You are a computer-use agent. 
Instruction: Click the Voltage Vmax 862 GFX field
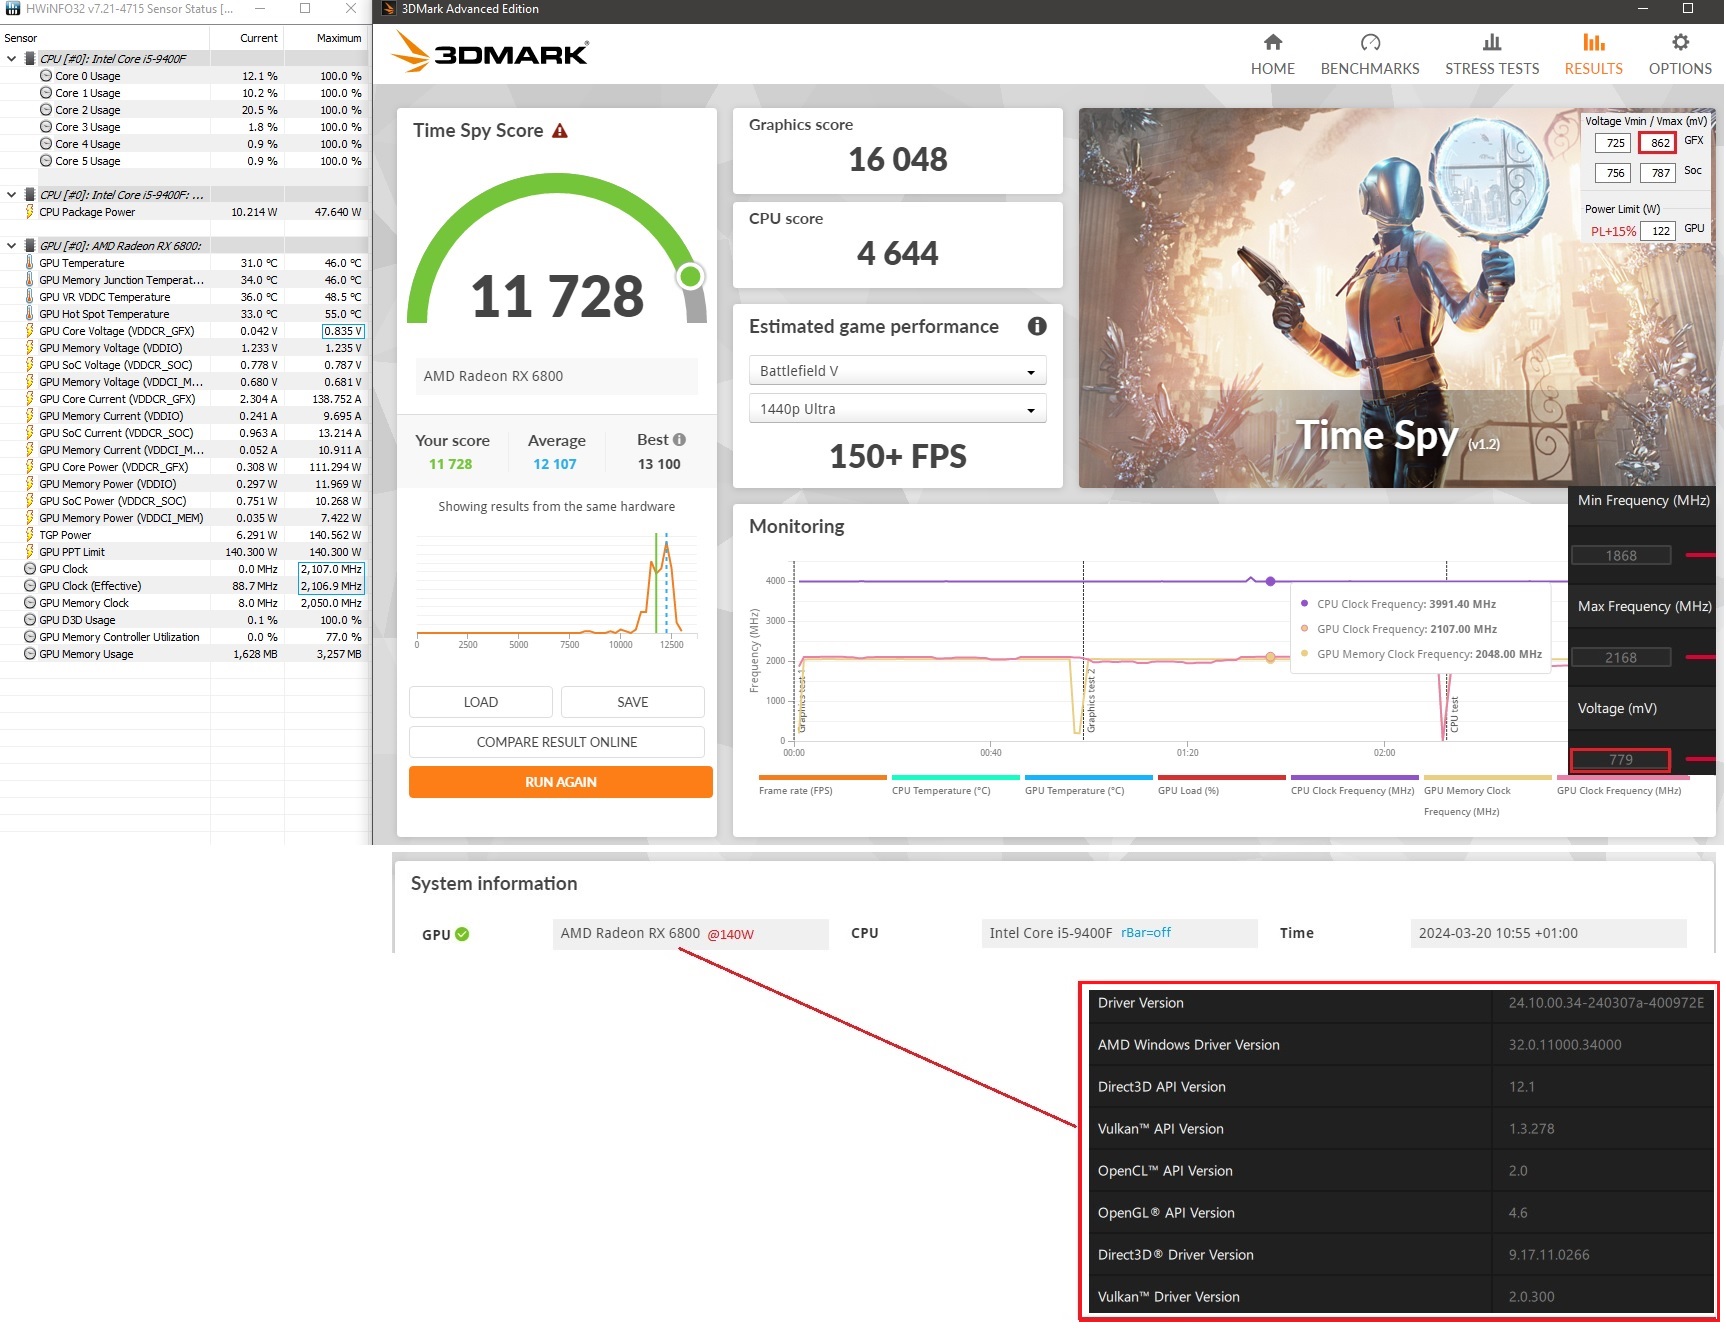click(x=1657, y=143)
